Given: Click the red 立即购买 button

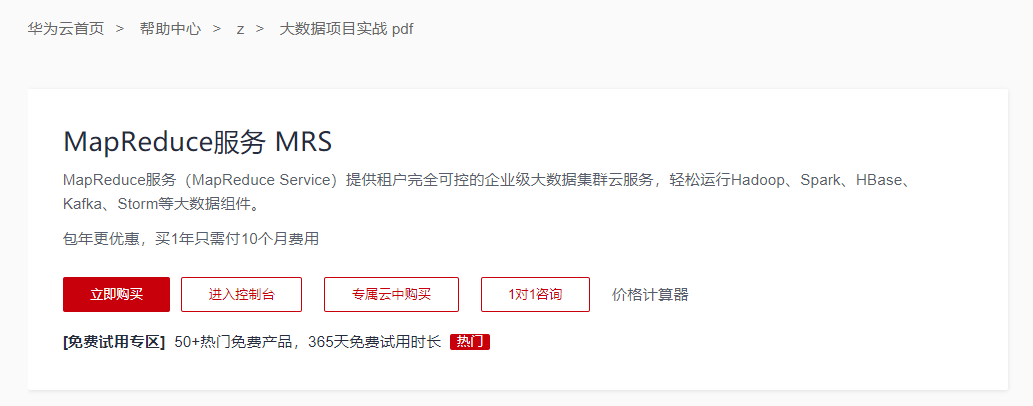Looking at the screenshot, I should 117,294.
